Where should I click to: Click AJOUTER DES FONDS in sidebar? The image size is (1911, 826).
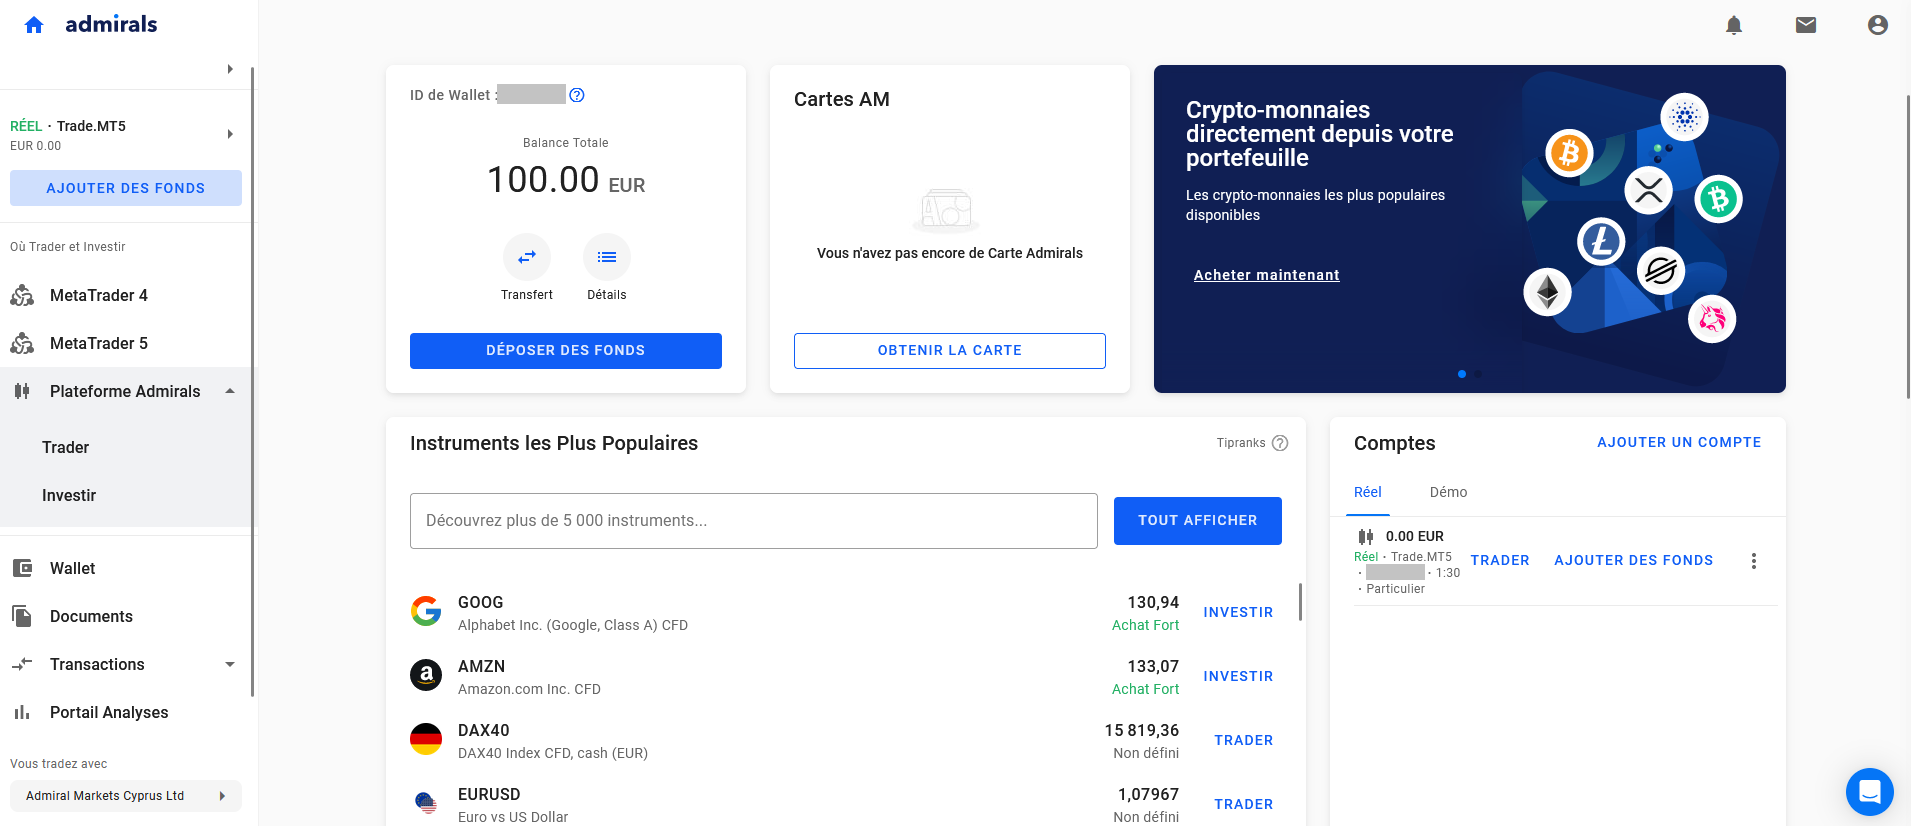(x=126, y=188)
